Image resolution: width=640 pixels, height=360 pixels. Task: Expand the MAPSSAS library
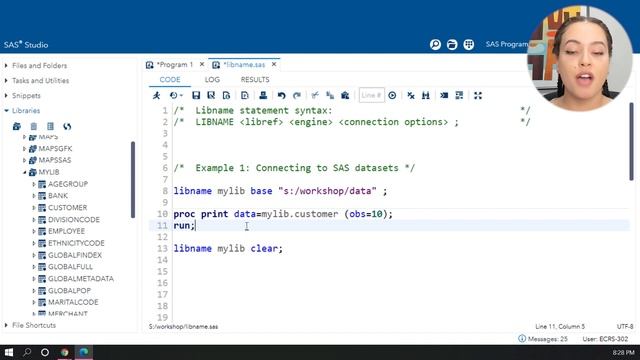(x=24, y=160)
